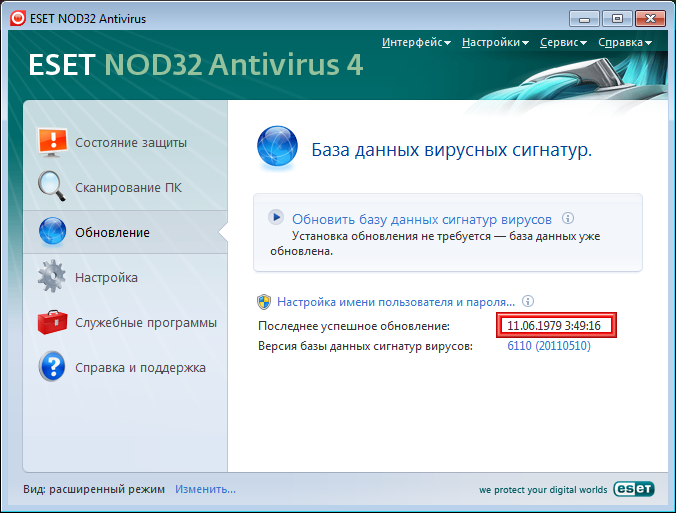Click the Установка обновления не требуется message
This screenshot has width=676, height=513.
click(x=435, y=244)
